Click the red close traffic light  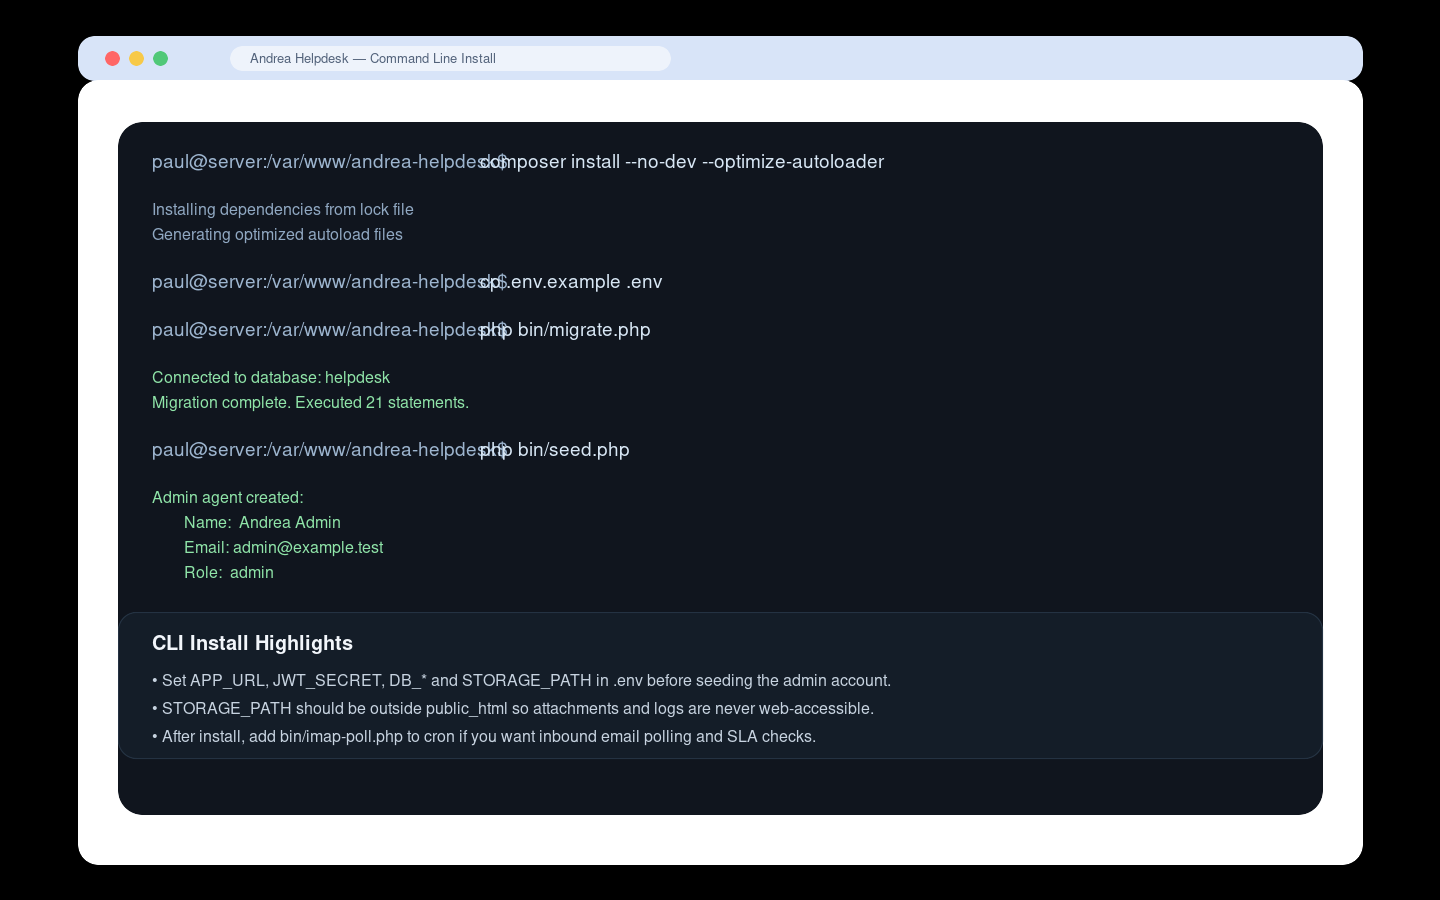112,58
